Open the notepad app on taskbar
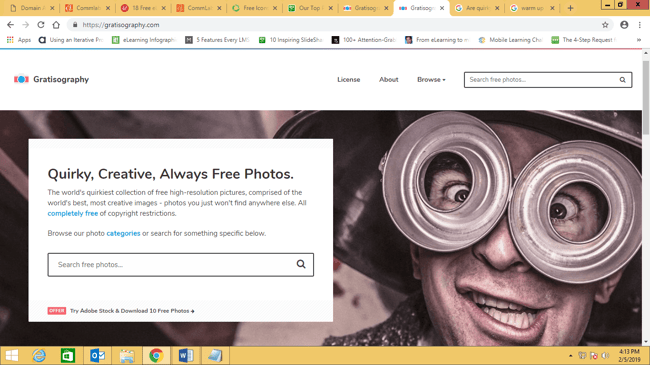Image resolution: width=650 pixels, height=365 pixels. [x=215, y=356]
